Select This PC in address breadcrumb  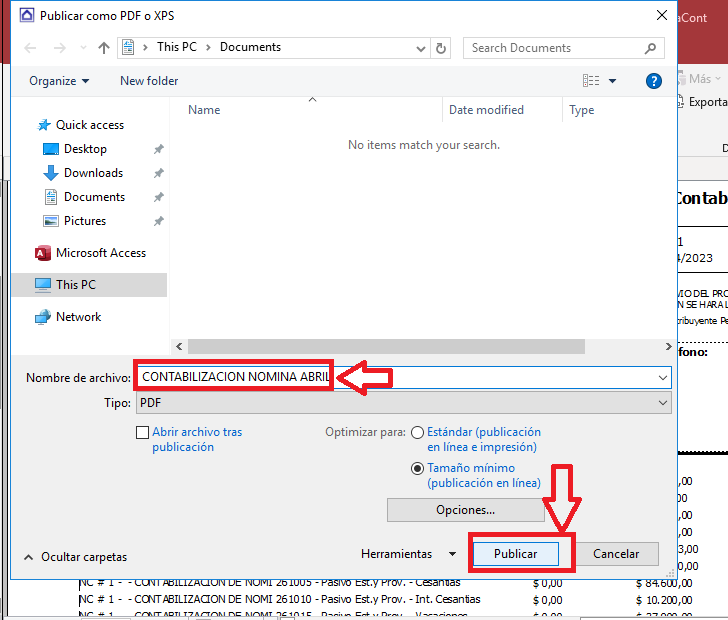click(x=176, y=47)
